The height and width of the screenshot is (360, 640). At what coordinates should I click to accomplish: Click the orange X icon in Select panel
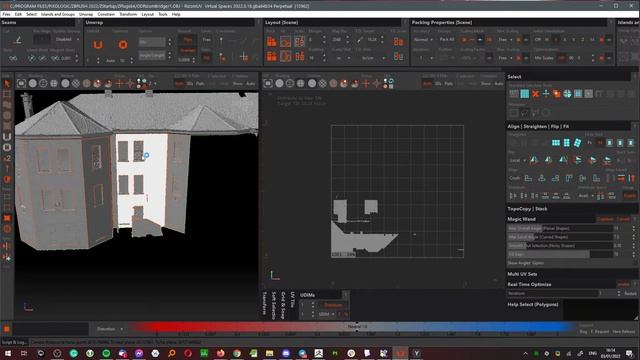[x=536, y=94]
